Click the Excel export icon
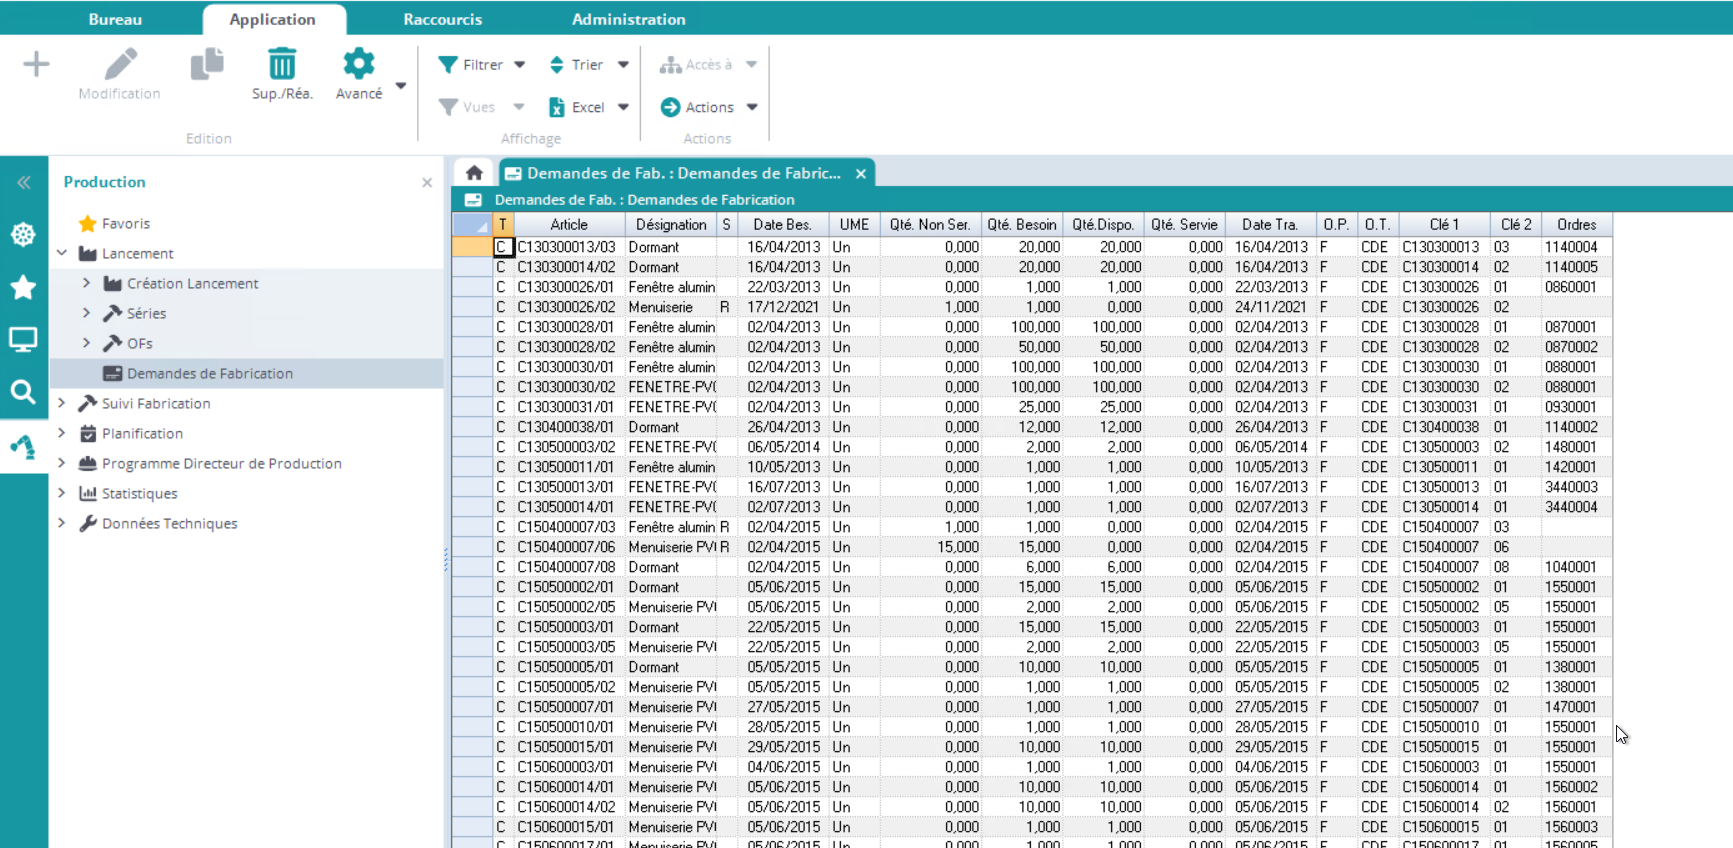 557,107
